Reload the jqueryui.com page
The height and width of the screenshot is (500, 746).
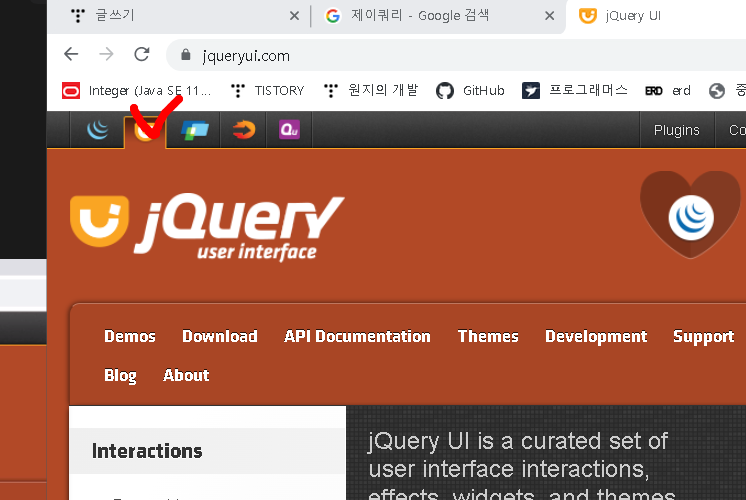coord(141,54)
